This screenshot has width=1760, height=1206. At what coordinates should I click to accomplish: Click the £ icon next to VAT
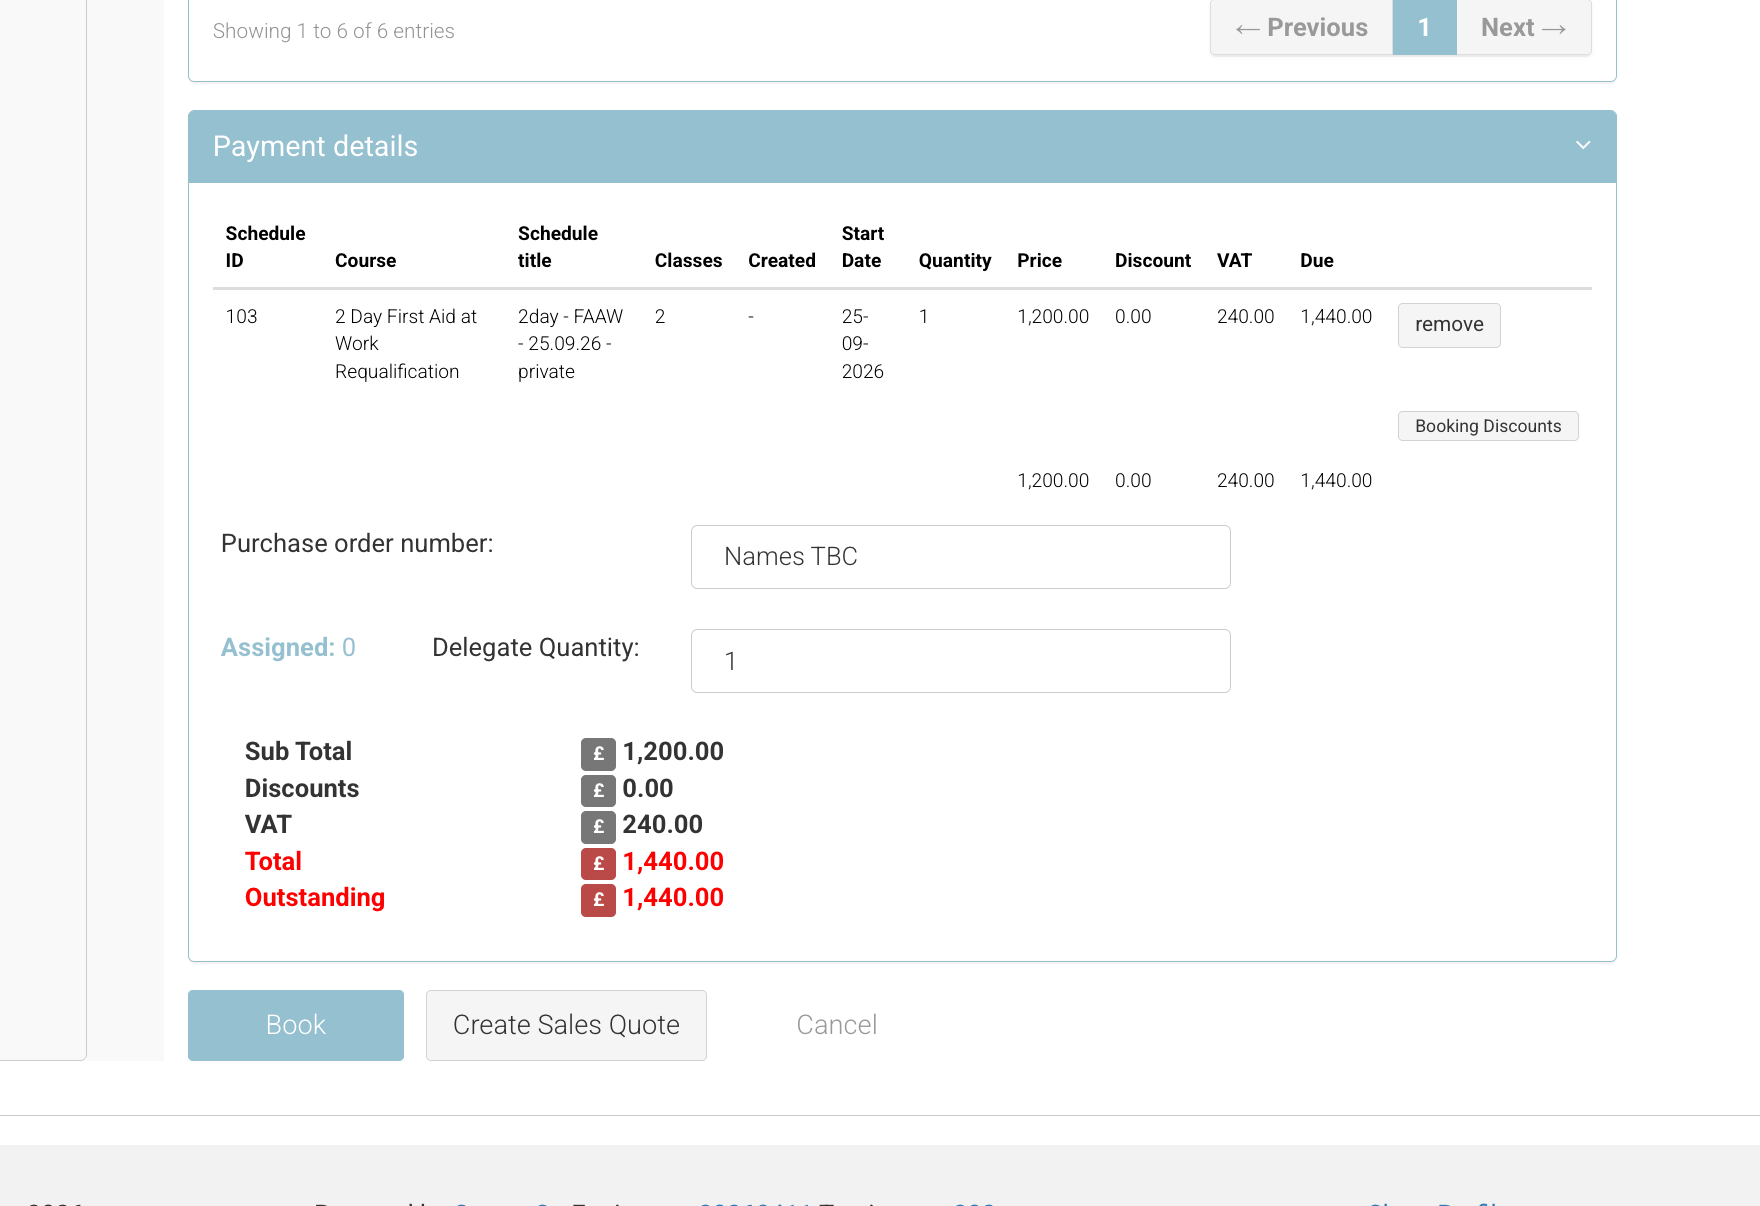coord(598,827)
